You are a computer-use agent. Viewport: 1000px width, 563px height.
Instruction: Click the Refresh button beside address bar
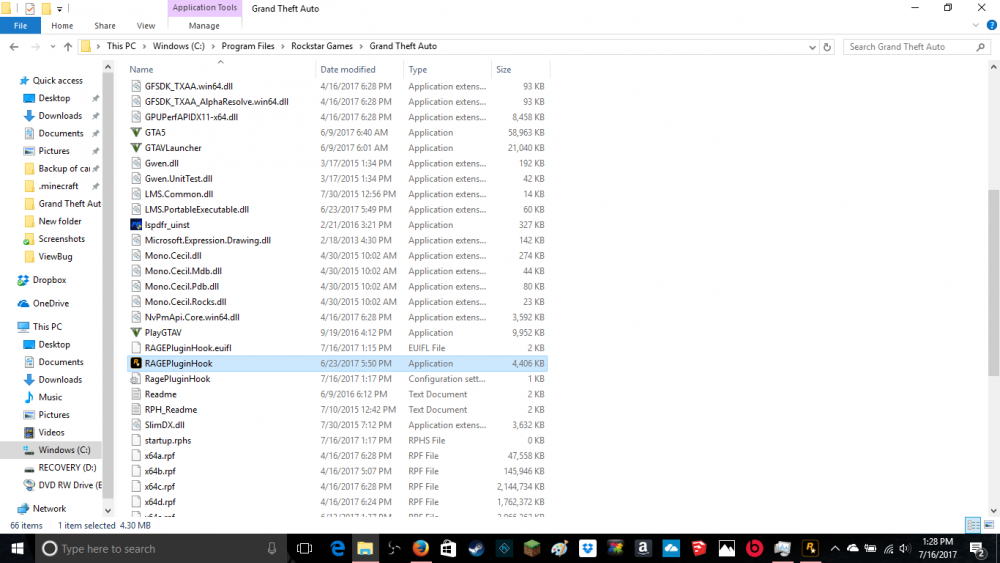[x=827, y=47]
